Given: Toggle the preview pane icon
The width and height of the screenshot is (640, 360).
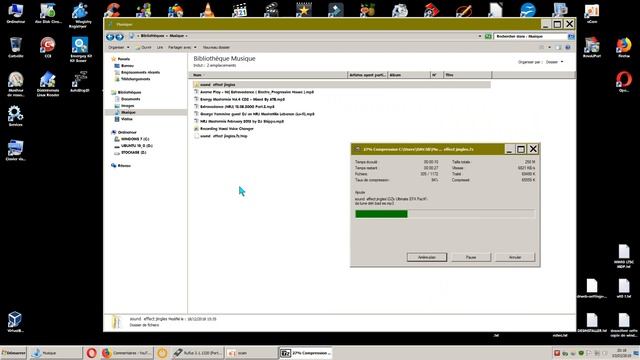Looking at the screenshot, I should point(558,47).
